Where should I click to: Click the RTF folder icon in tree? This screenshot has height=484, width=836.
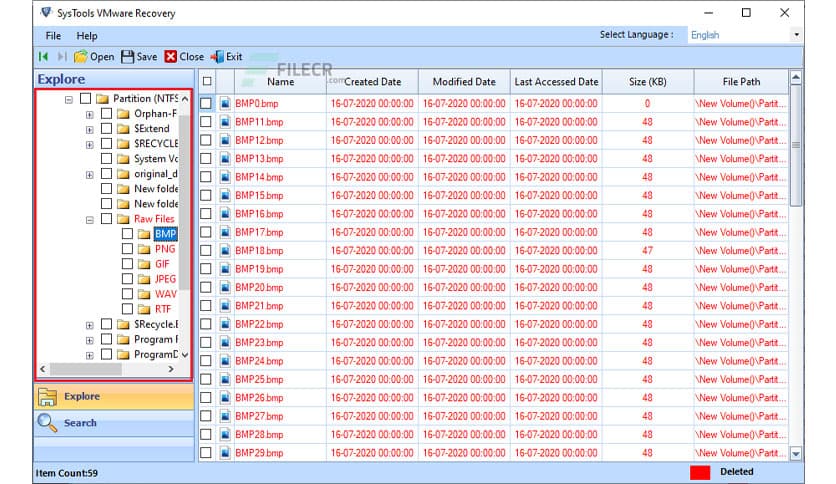point(144,309)
